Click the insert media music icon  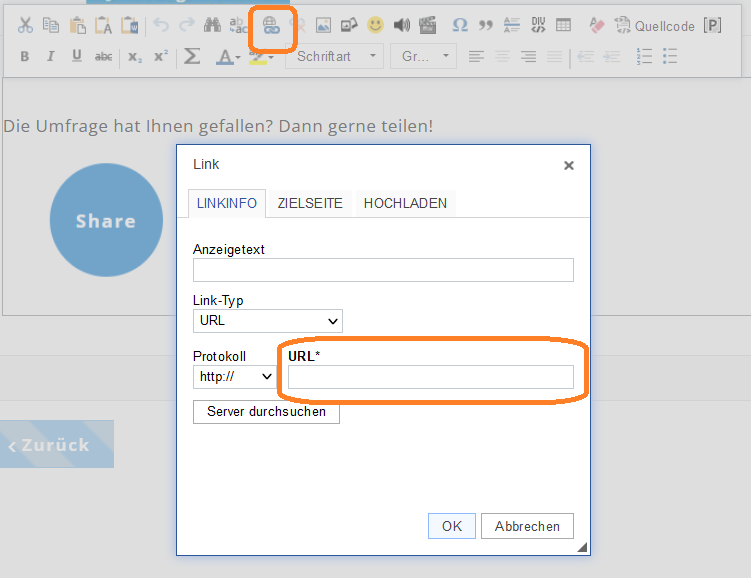click(349, 25)
